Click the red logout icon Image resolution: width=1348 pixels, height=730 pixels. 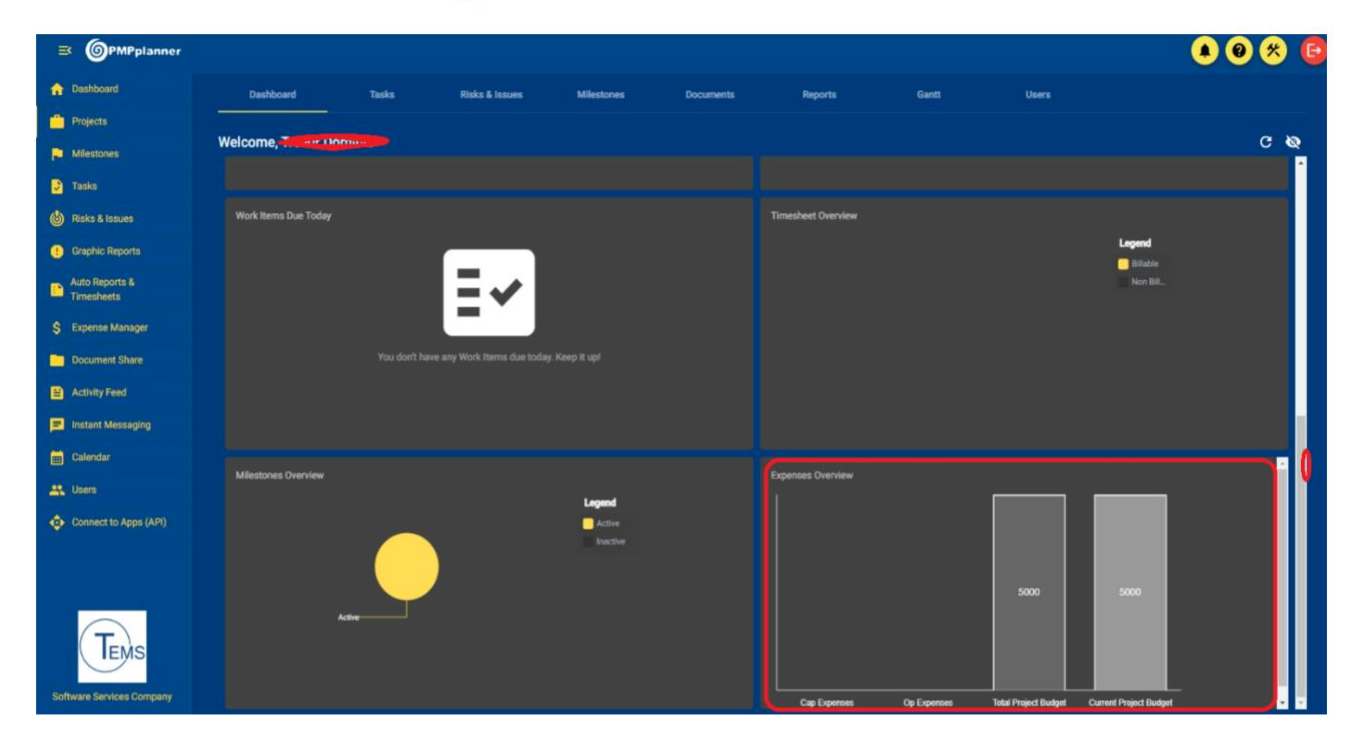tap(1314, 50)
